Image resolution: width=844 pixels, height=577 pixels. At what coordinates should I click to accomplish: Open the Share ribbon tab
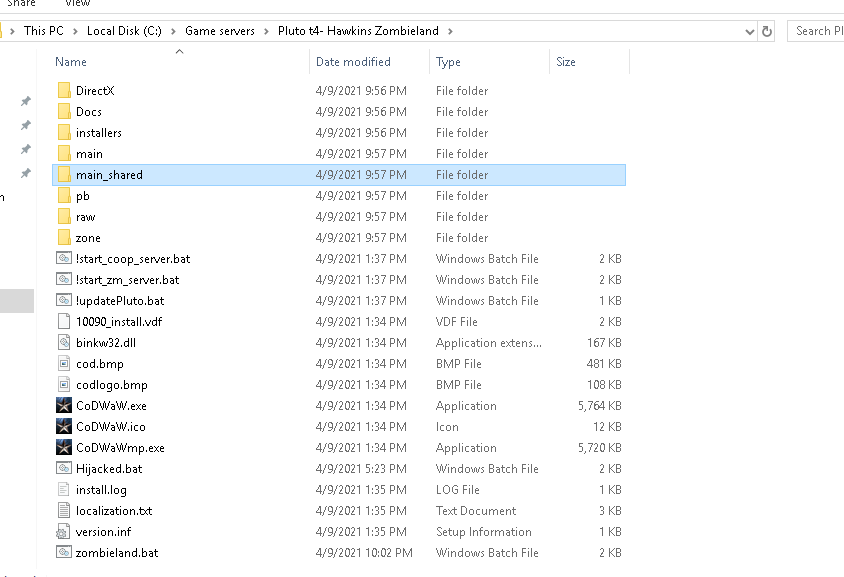point(22,4)
